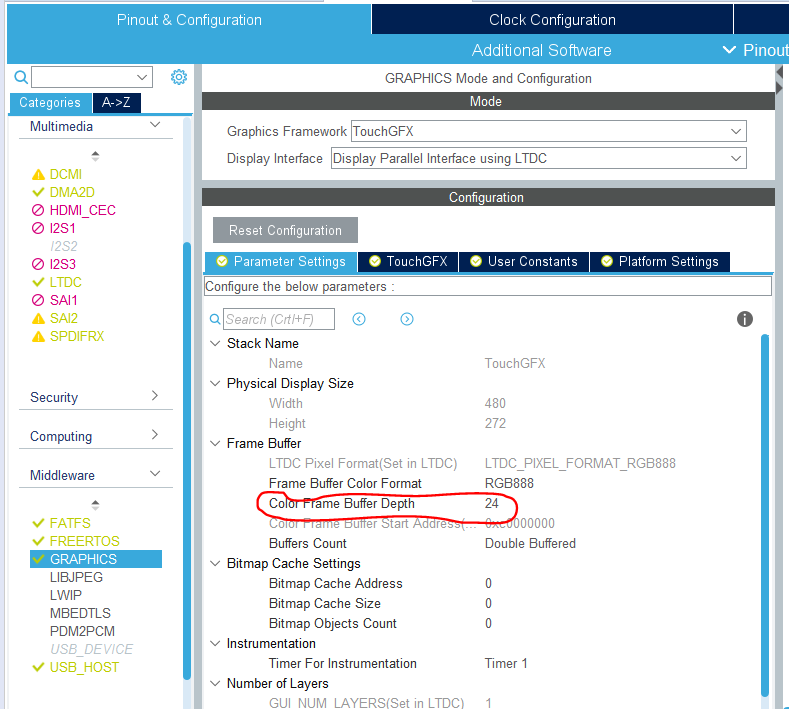Open the Parameter Settings tab
Viewport: 789px width, 709px height.
point(281,262)
